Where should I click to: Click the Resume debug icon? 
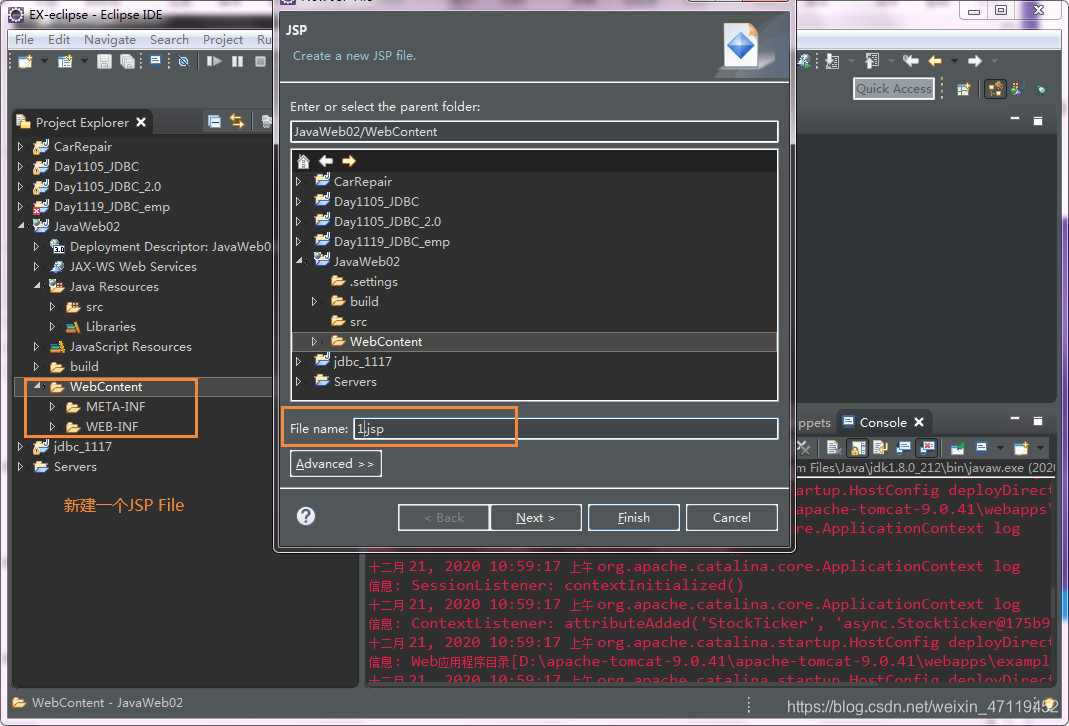point(214,61)
